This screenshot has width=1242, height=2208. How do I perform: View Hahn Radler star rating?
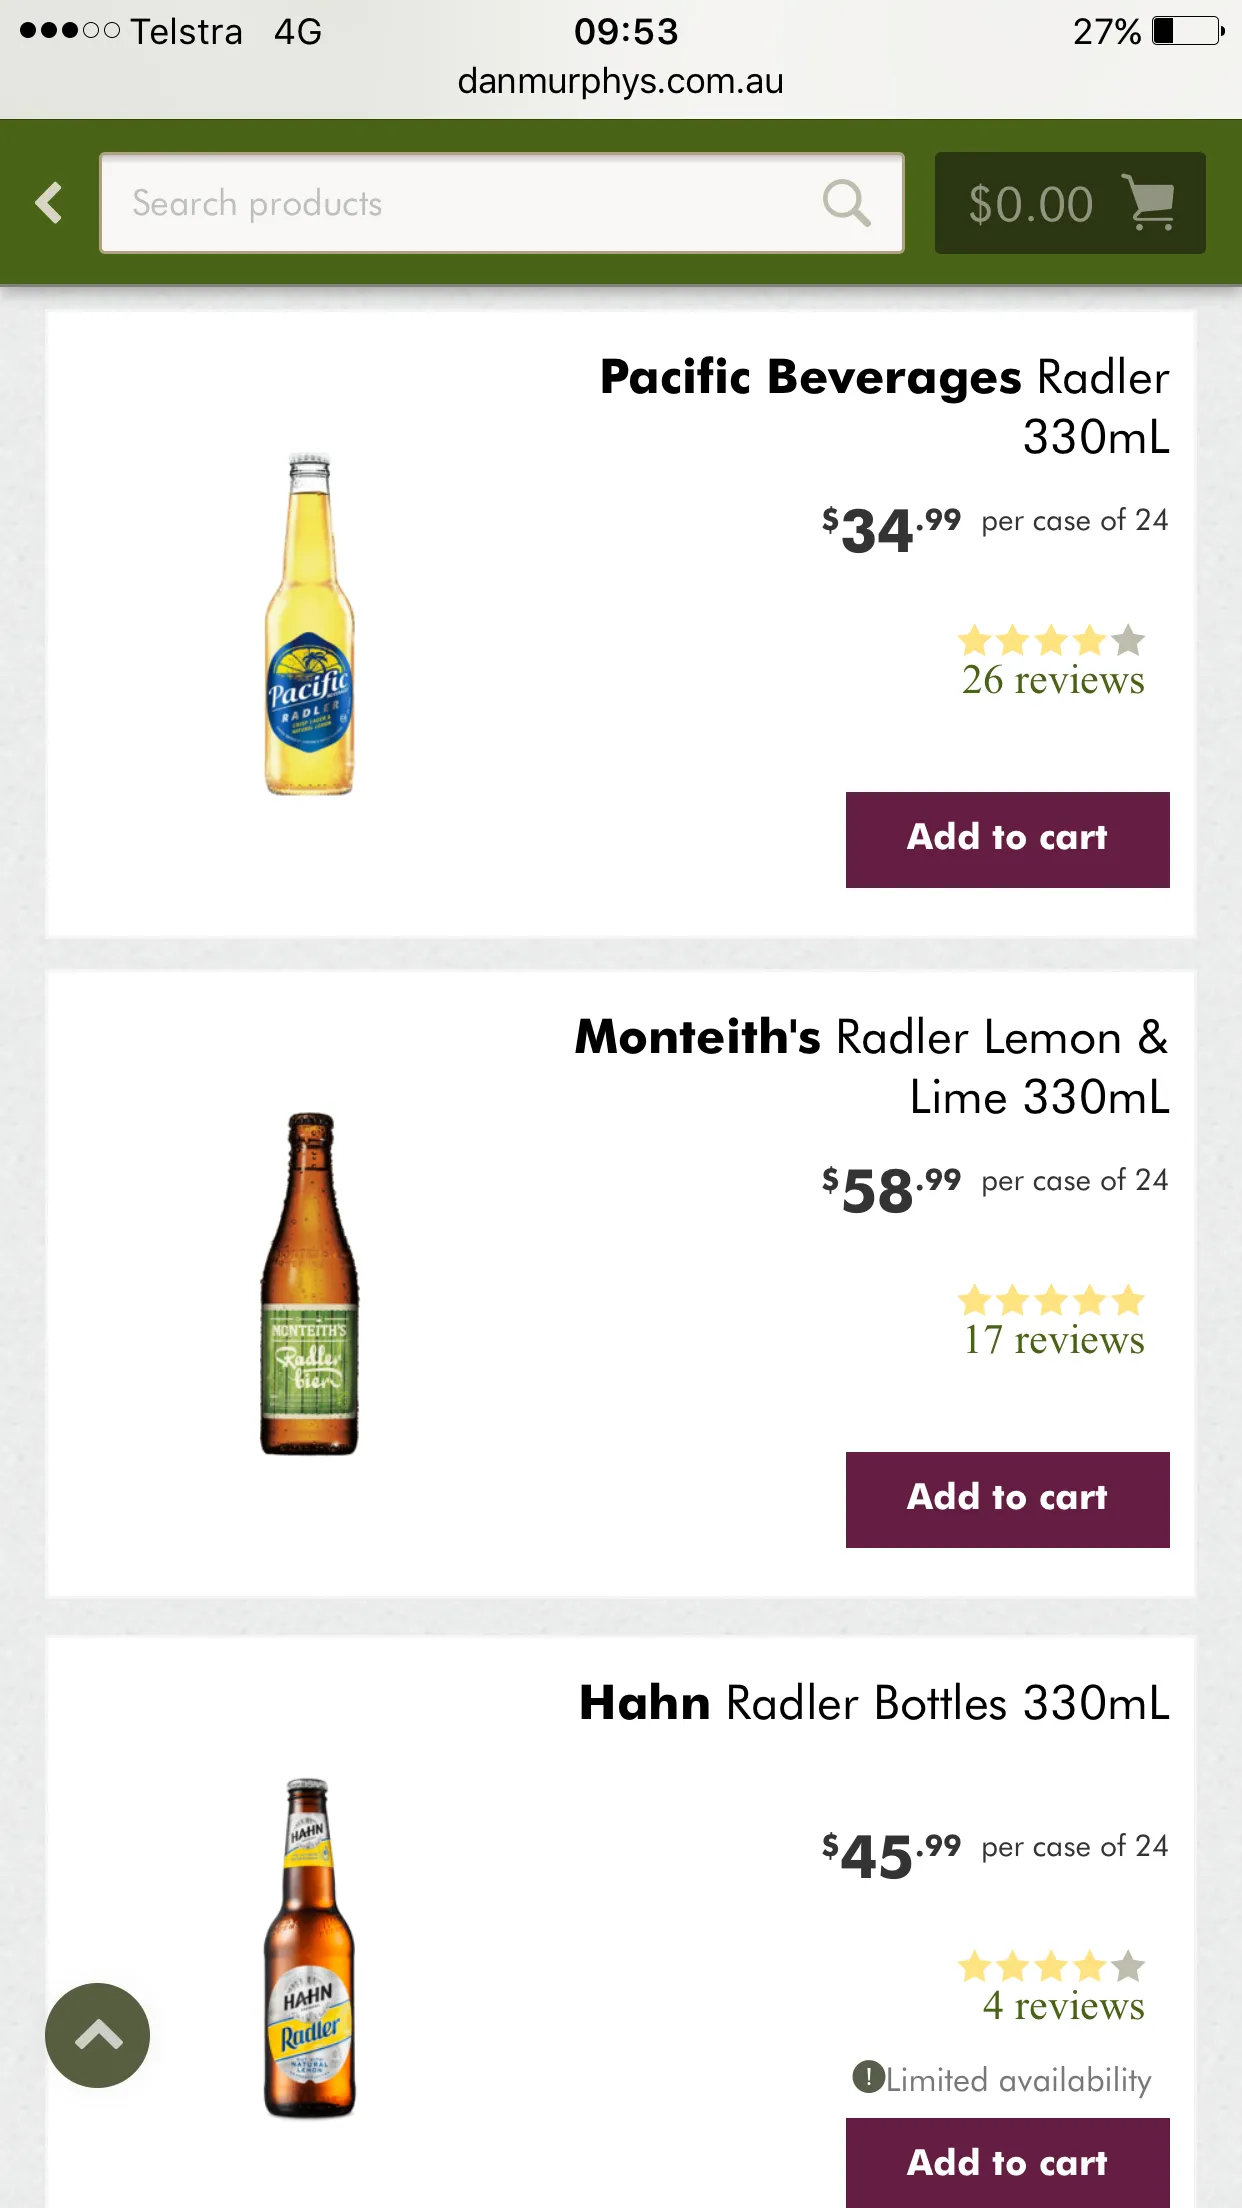[1051, 1966]
